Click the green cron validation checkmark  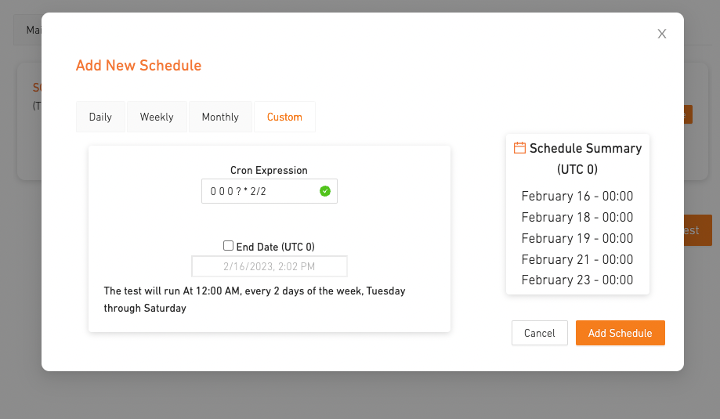coord(325,191)
